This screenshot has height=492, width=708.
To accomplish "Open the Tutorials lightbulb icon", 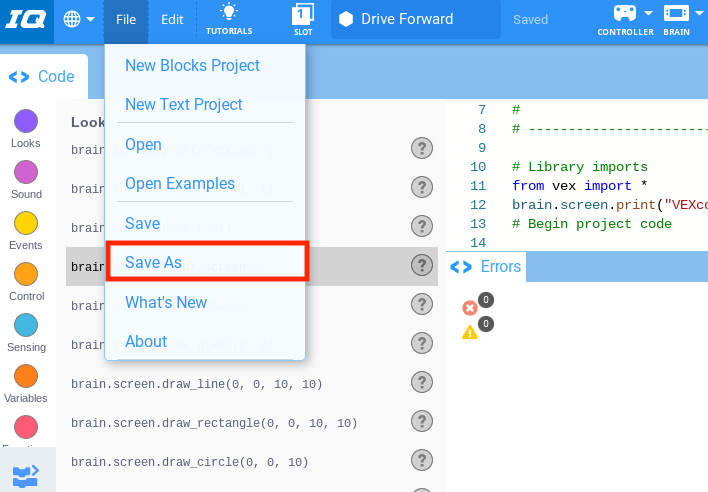I will (x=229, y=14).
